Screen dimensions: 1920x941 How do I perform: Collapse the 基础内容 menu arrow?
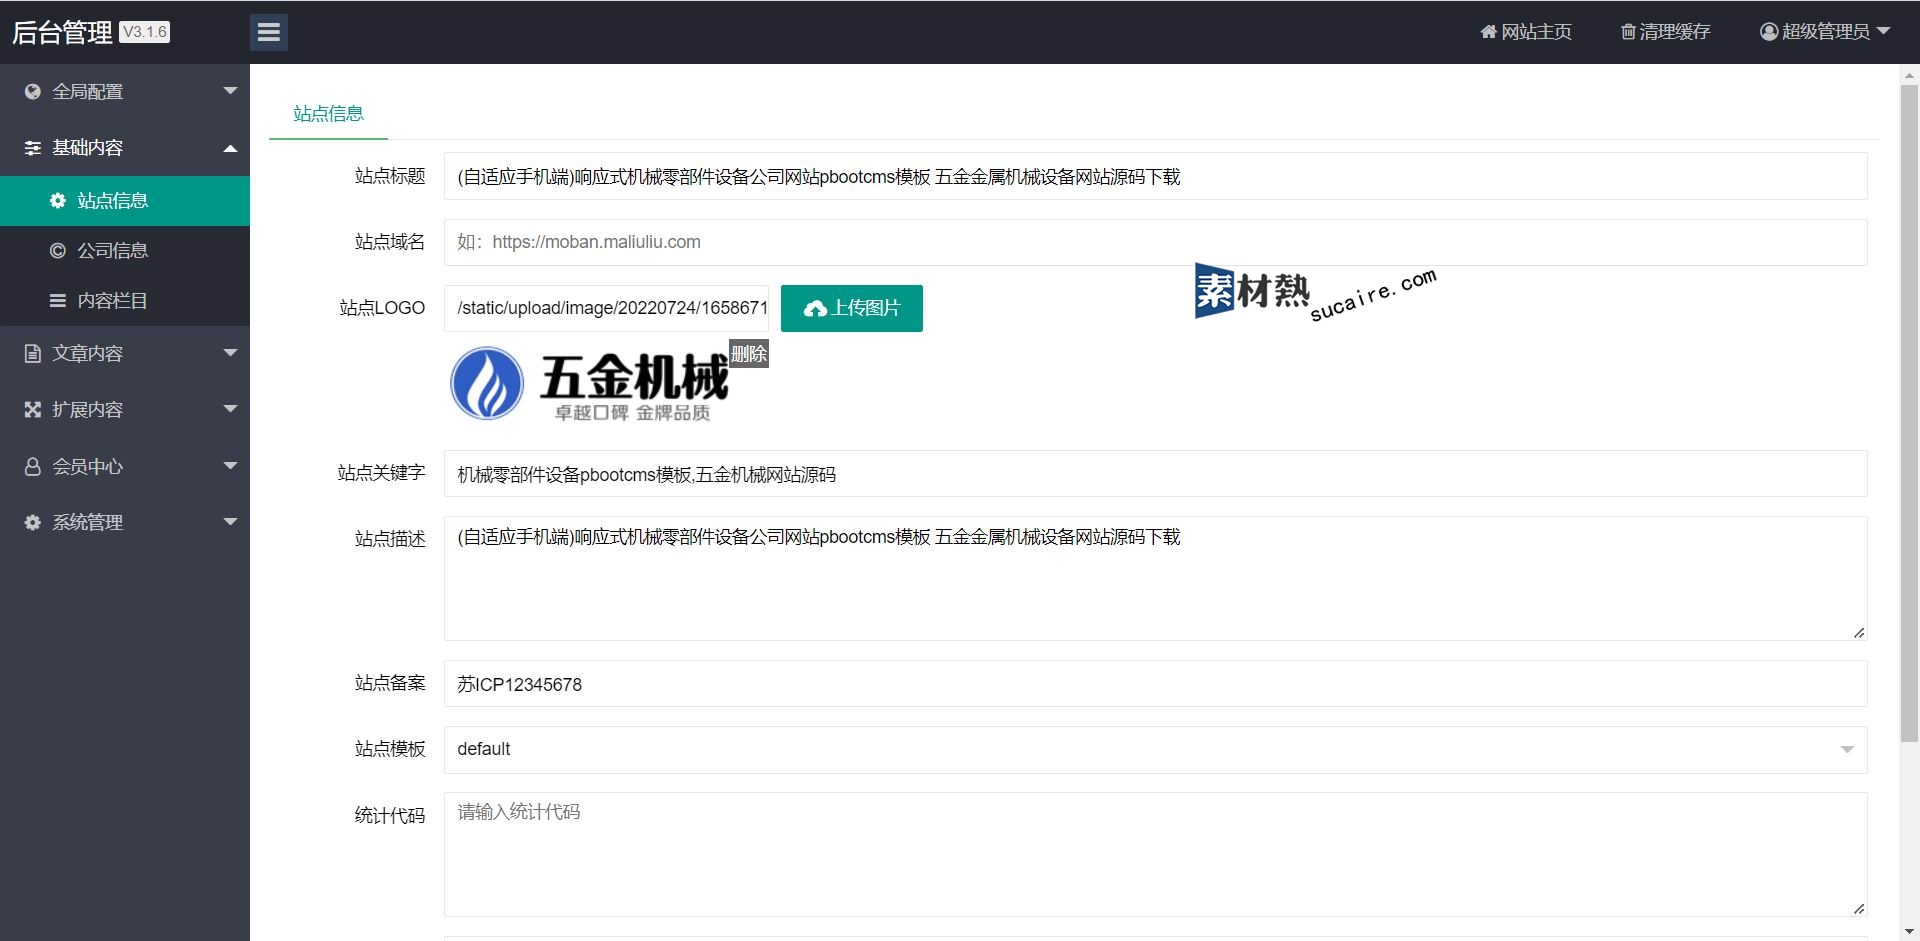point(231,148)
